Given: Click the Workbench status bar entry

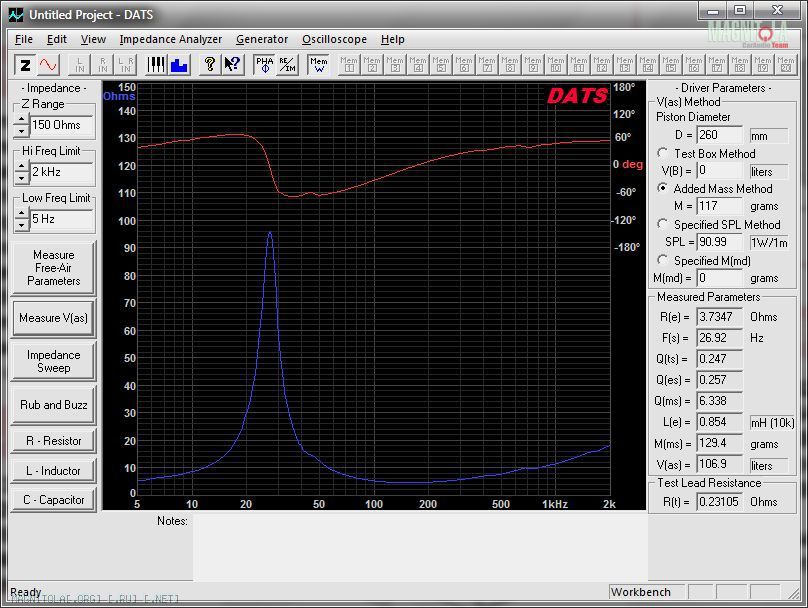Looking at the screenshot, I should coord(647,592).
